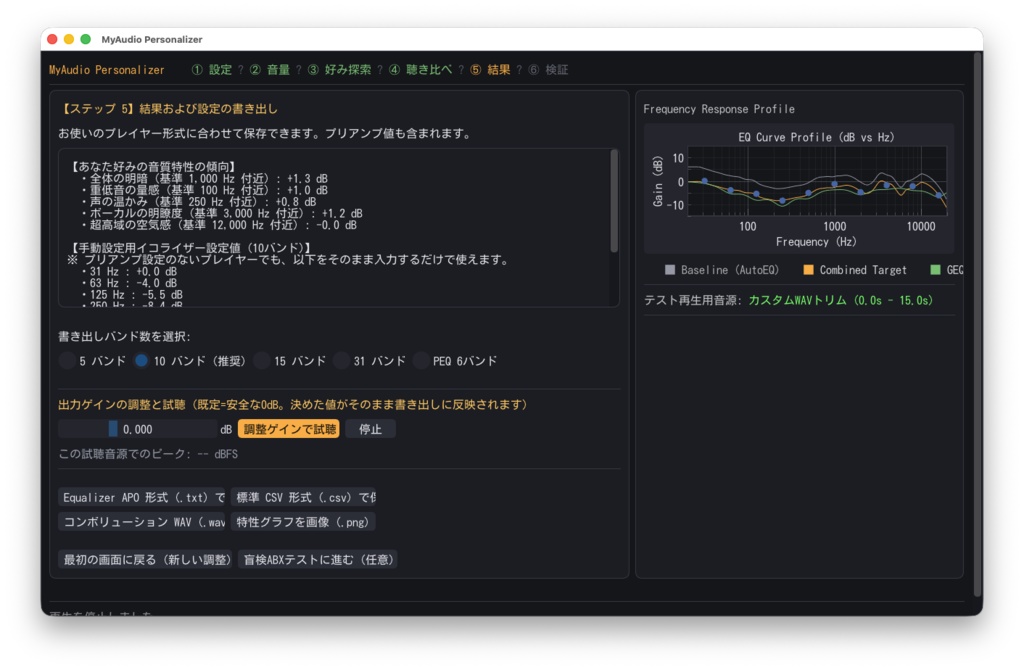Select step ⑤ 結果 tab

(490, 70)
